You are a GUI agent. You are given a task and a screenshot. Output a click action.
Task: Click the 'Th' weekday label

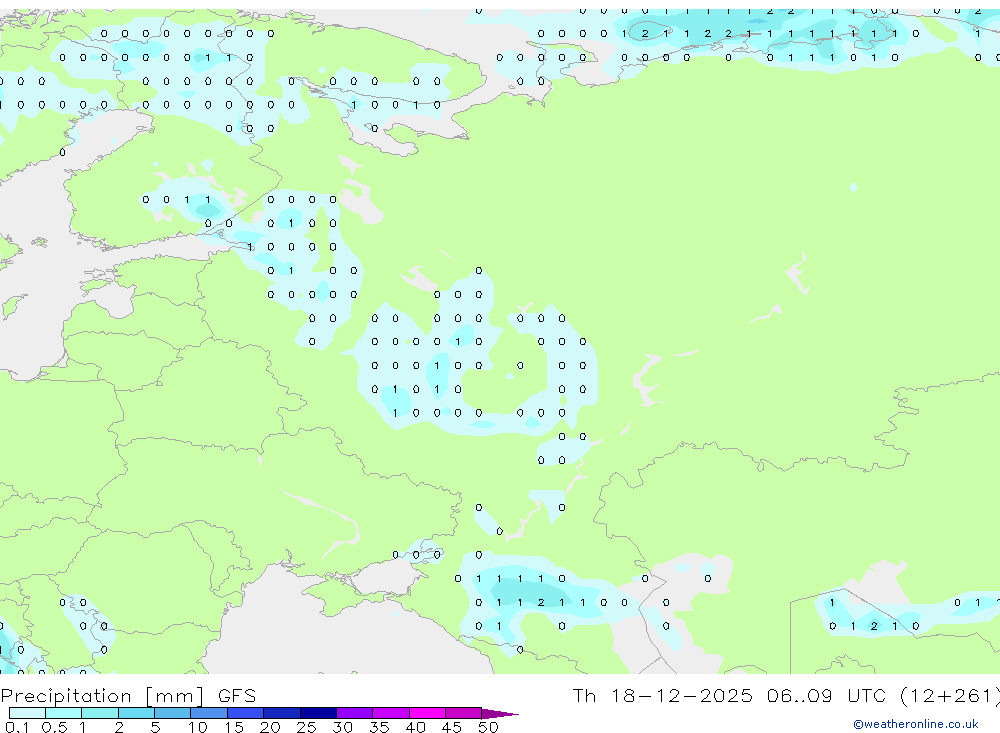[x=584, y=696]
